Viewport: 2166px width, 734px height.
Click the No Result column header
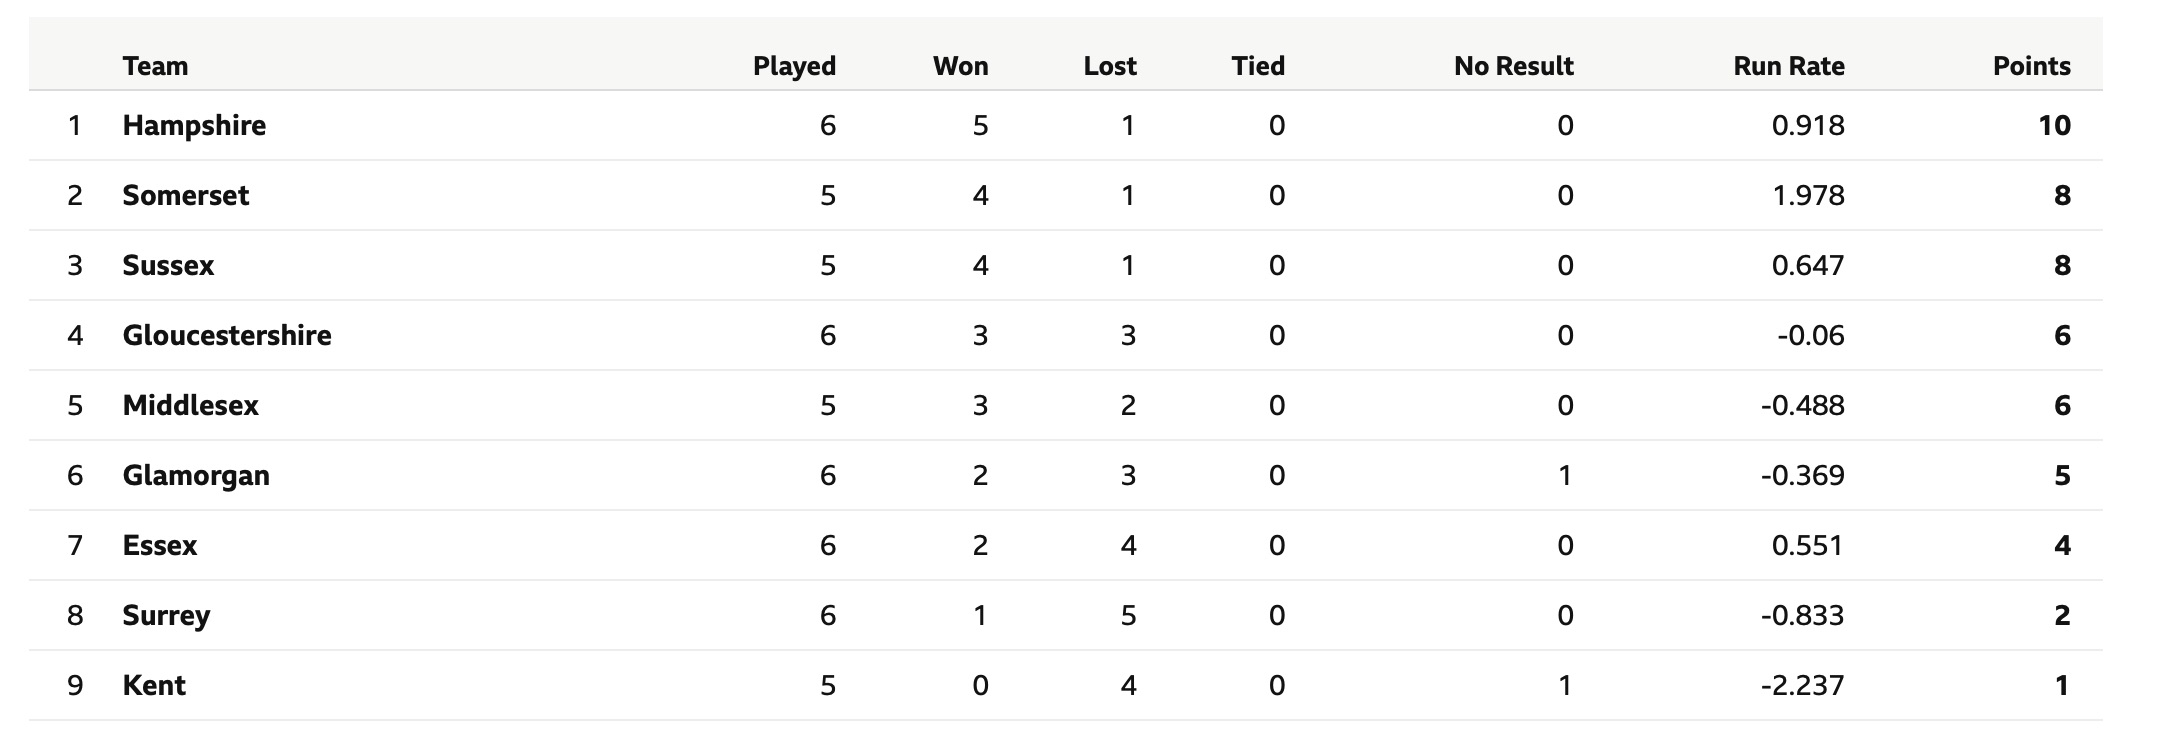(x=1514, y=66)
